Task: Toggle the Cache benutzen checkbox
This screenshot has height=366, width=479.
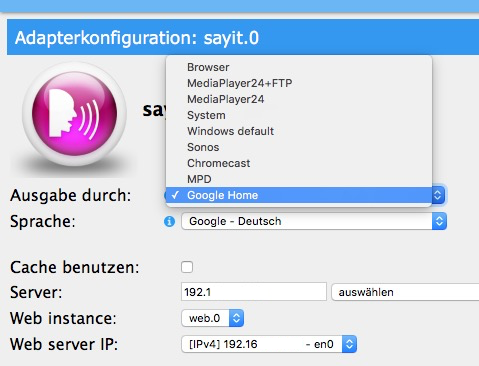Action: (187, 267)
